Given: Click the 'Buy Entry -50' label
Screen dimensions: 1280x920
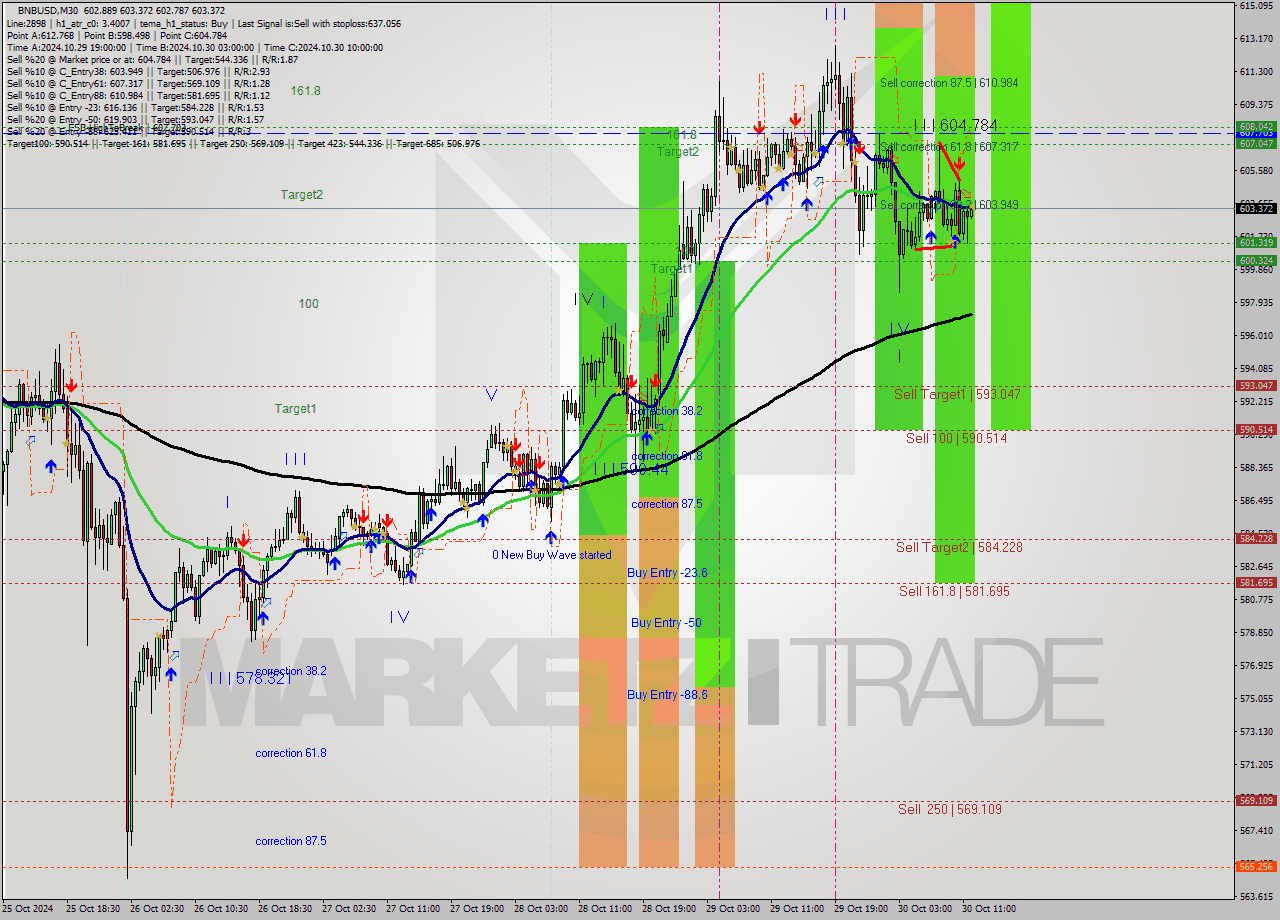Looking at the screenshot, I should [666, 623].
